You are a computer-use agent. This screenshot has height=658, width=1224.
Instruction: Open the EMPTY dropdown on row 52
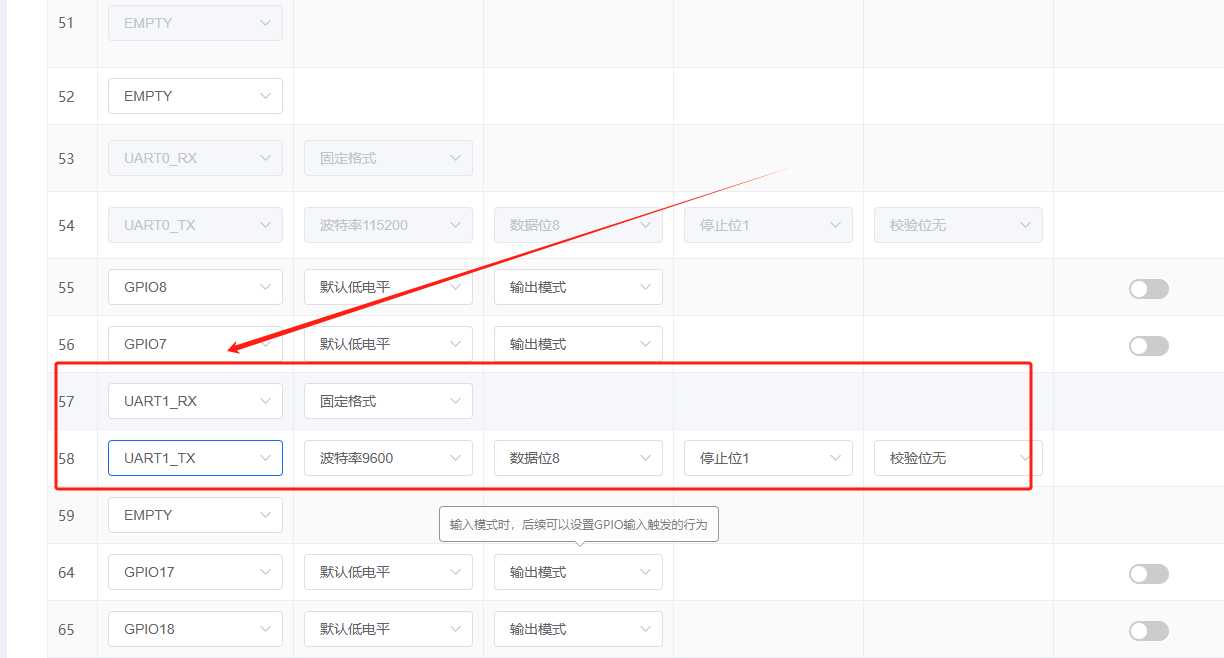(194, 95)
